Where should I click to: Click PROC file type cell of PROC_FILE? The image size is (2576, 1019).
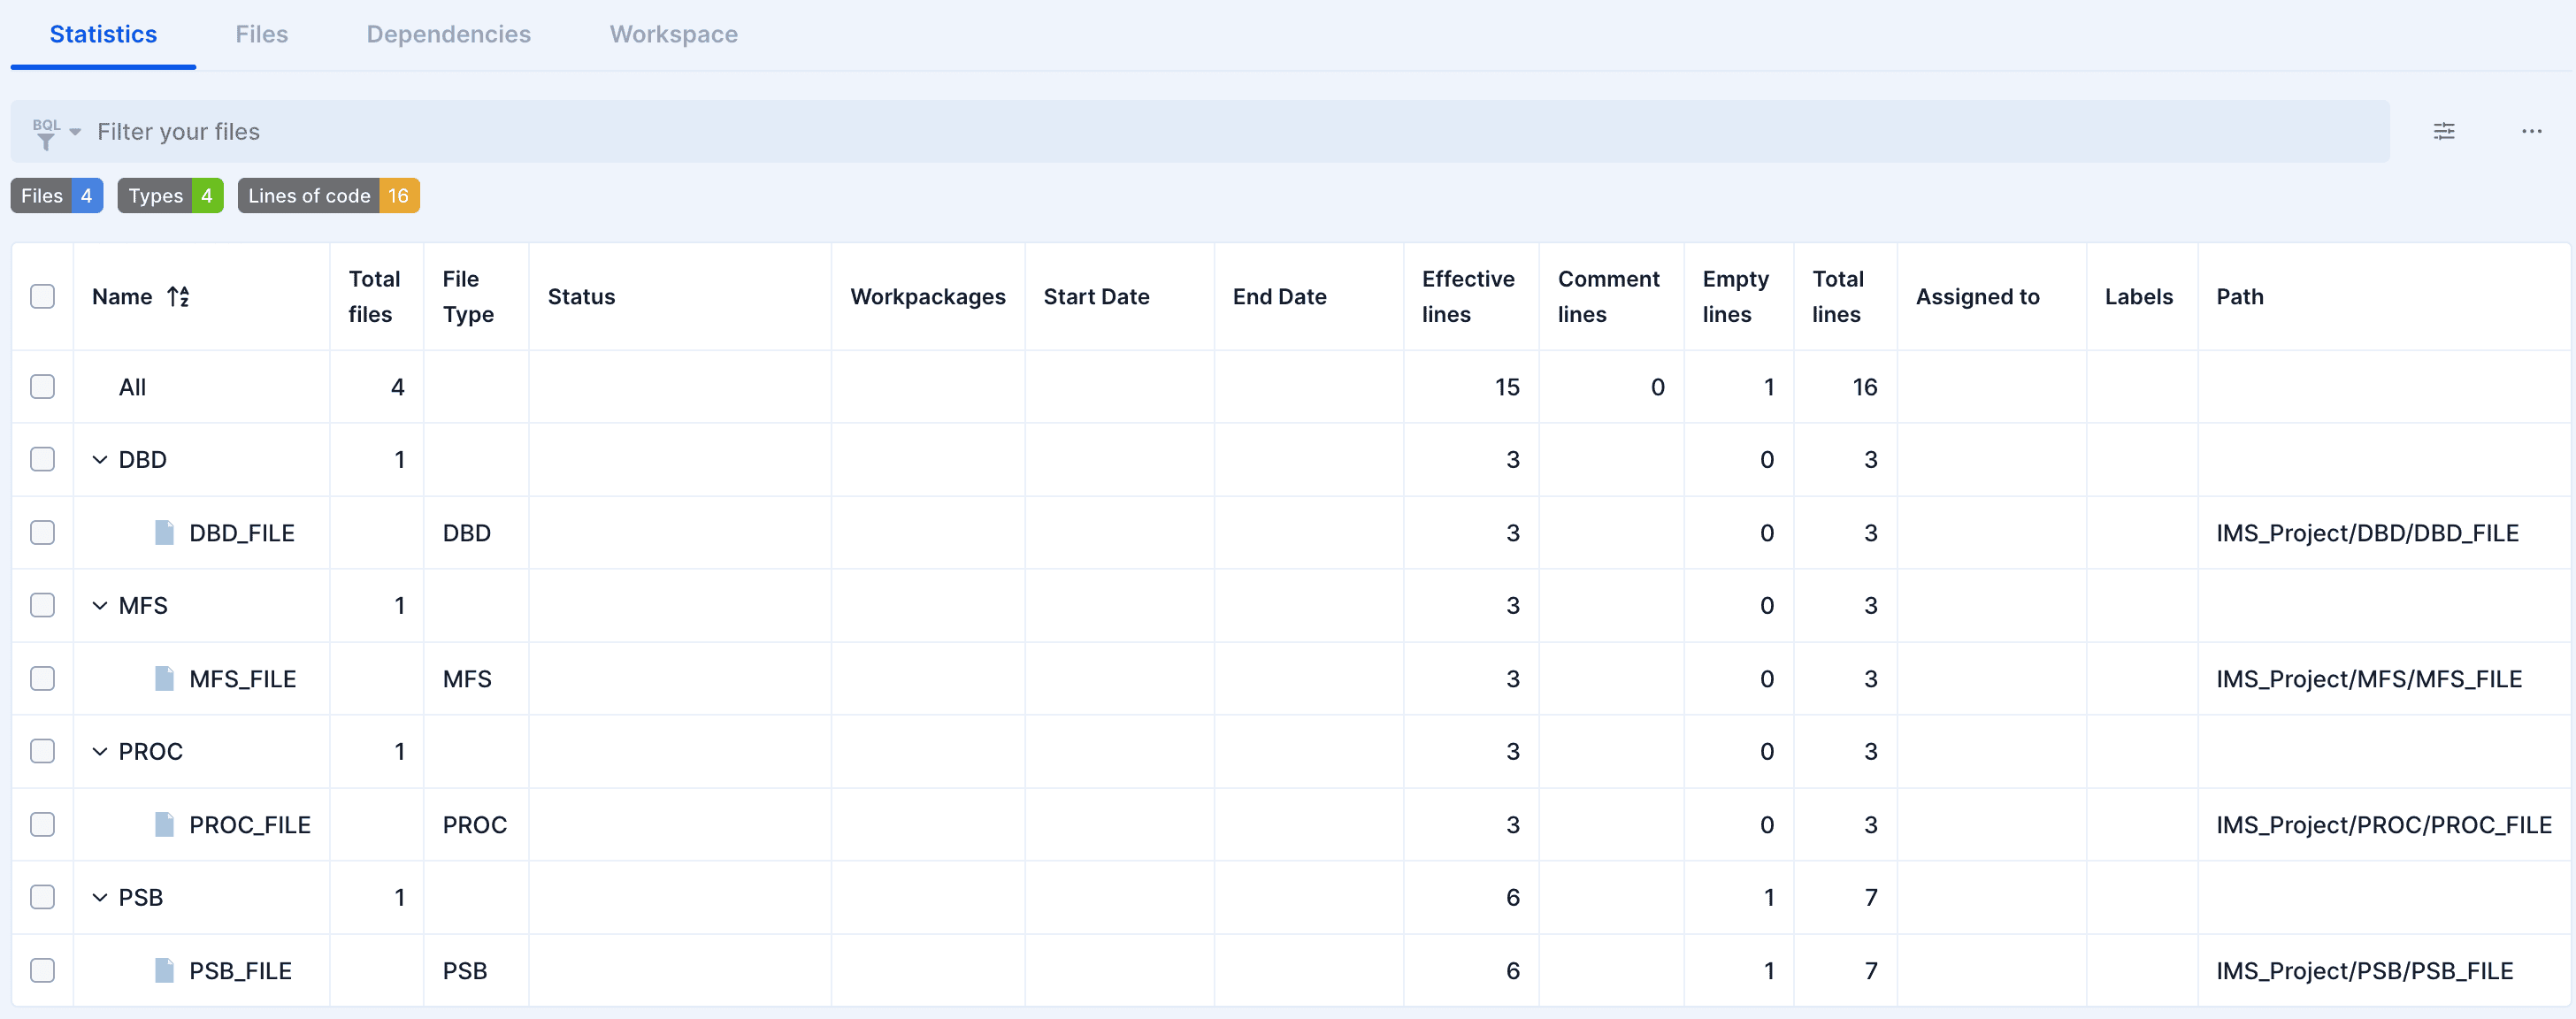(475, 825)
